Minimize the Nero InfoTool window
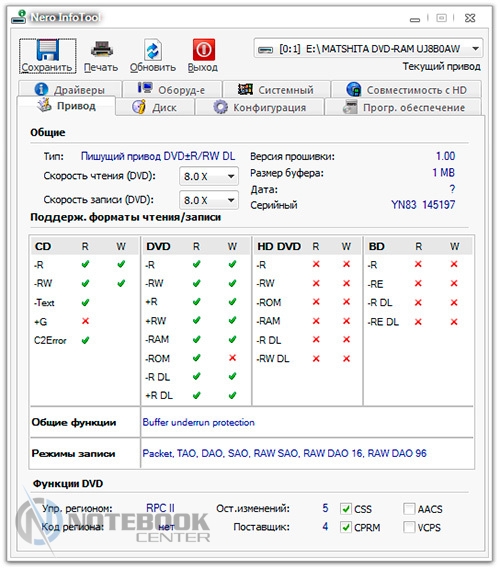500x569 pixels. (415, 19)
